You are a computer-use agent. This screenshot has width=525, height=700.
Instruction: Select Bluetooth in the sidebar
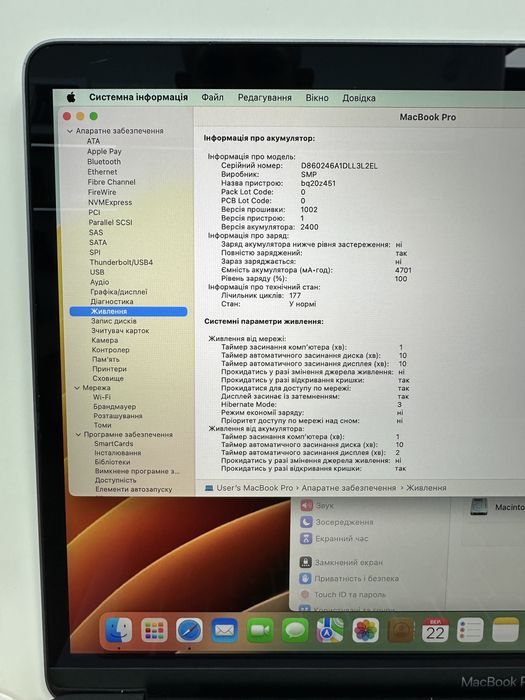tap(104, 161)
